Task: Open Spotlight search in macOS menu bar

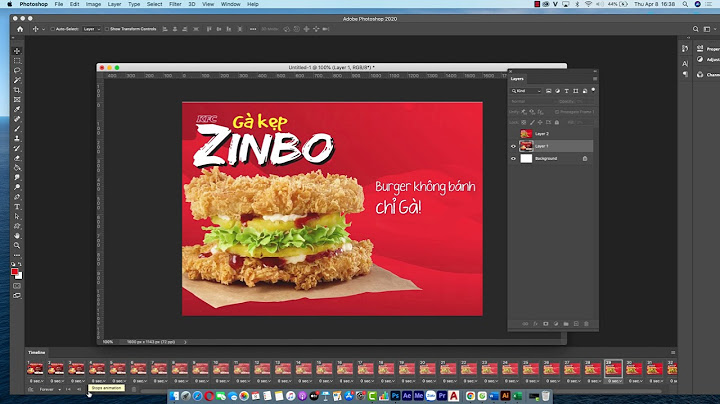Action: click(685, 4)
